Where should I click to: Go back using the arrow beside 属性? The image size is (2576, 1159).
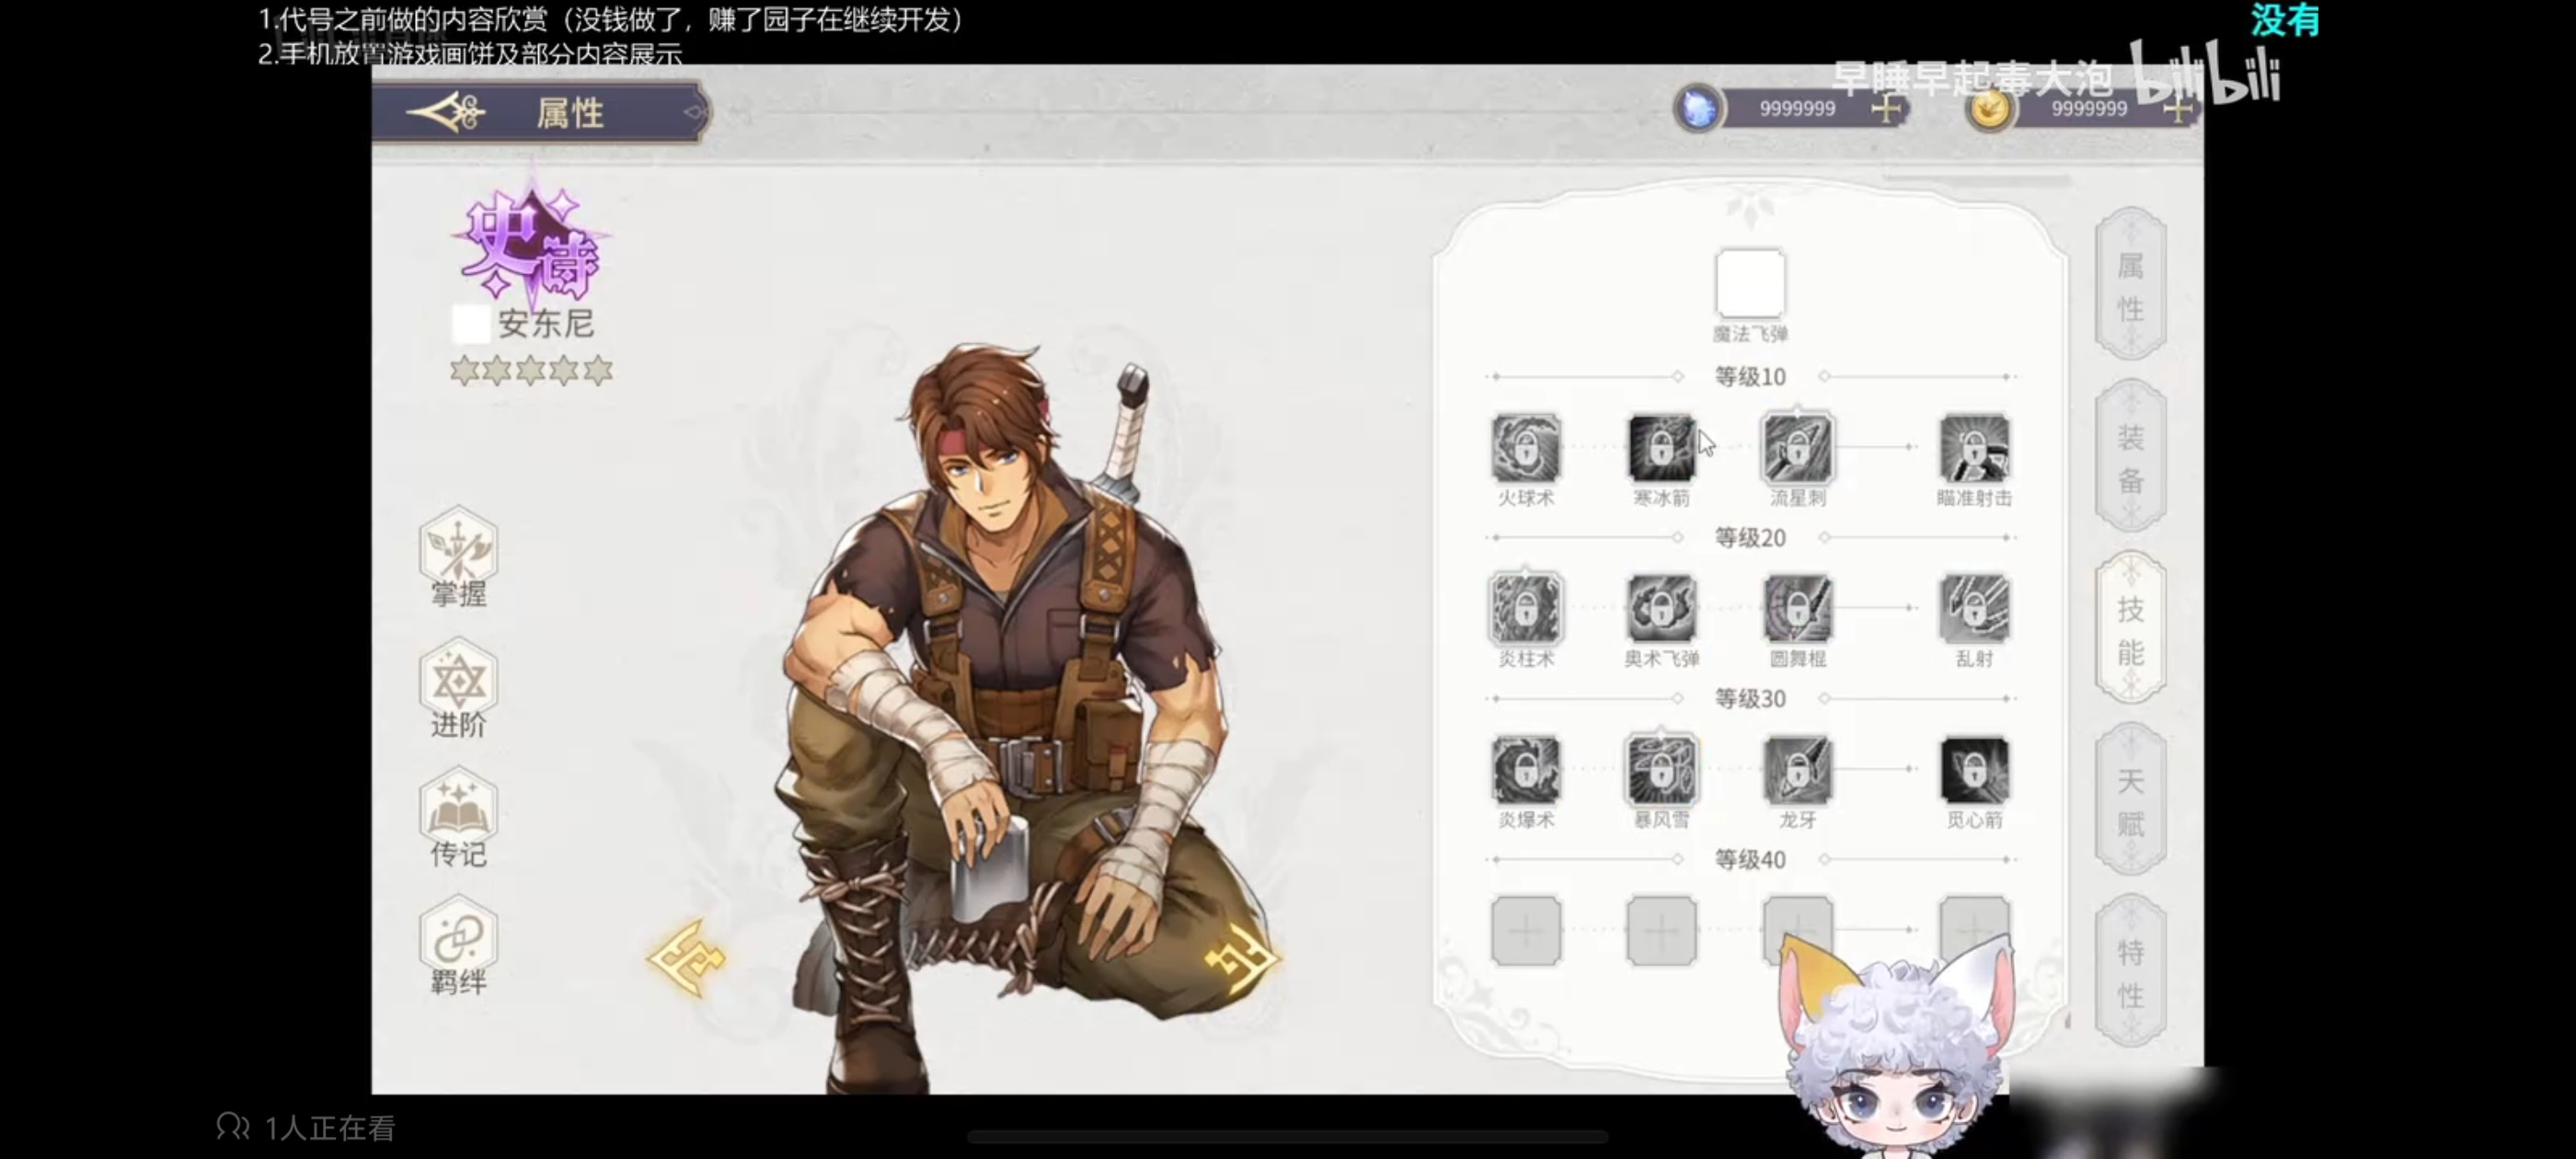pos(446,112)
